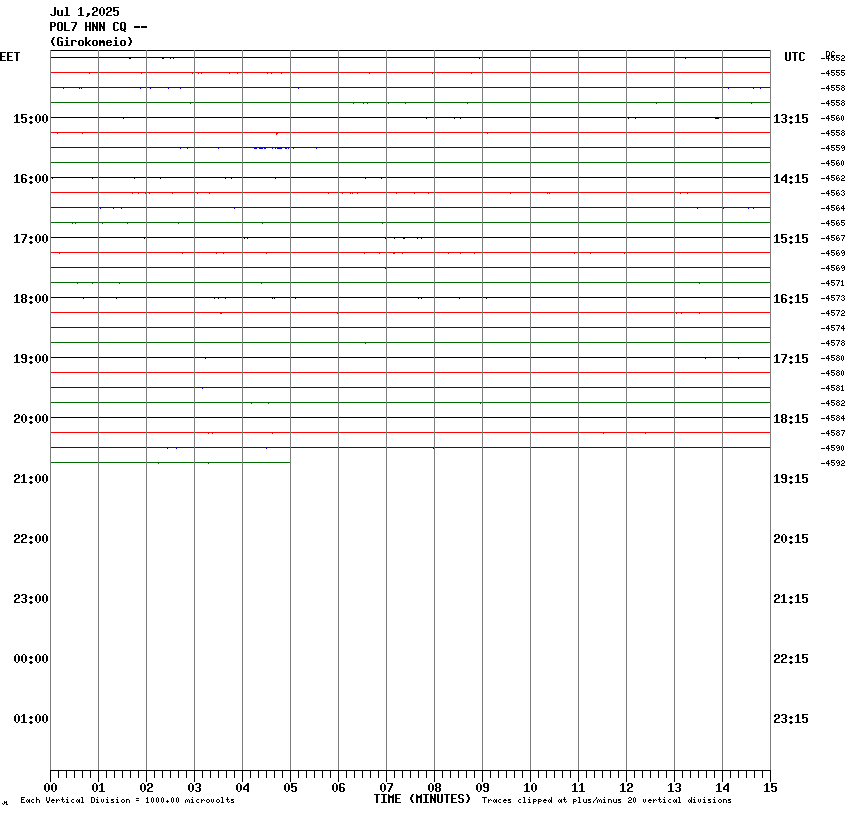The width and height of the screenshot is (850, 814).
Task: Click the "Traces clipped at plus/minus 20" note
Action: 607,800
